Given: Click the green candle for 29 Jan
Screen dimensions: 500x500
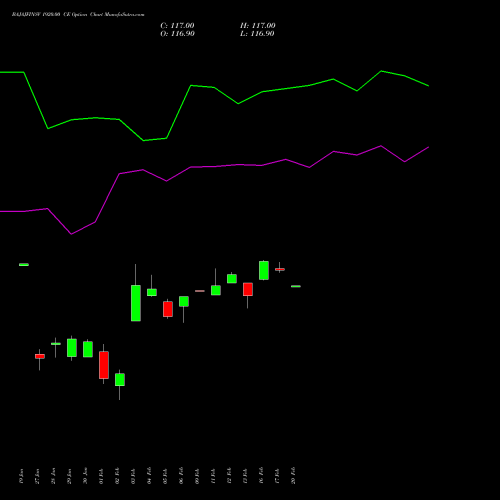Looking at the screenshot, I should pyautogui.click(x=72, y=348).
